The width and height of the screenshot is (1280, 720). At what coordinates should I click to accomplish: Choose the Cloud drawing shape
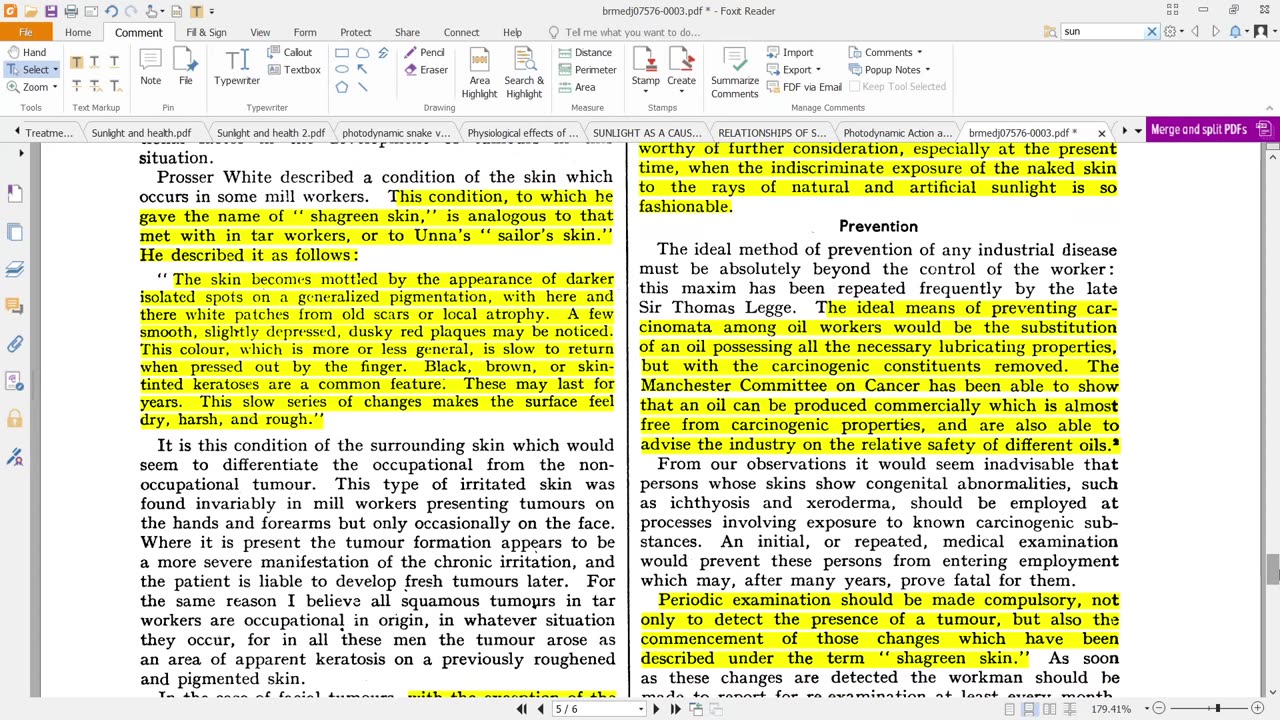click(362, 52)
